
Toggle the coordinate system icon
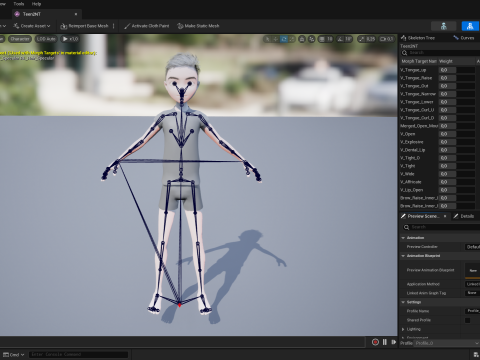[302, 39]
